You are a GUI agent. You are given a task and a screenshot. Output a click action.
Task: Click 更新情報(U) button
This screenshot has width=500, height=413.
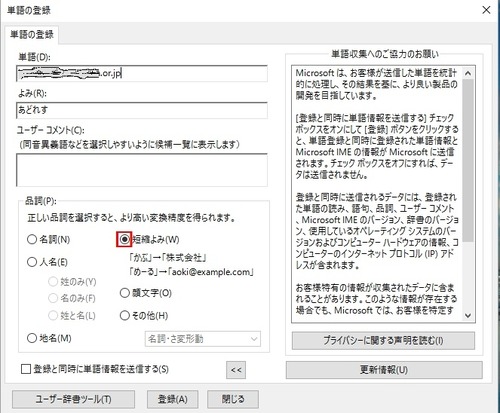[x=384, y=370]
